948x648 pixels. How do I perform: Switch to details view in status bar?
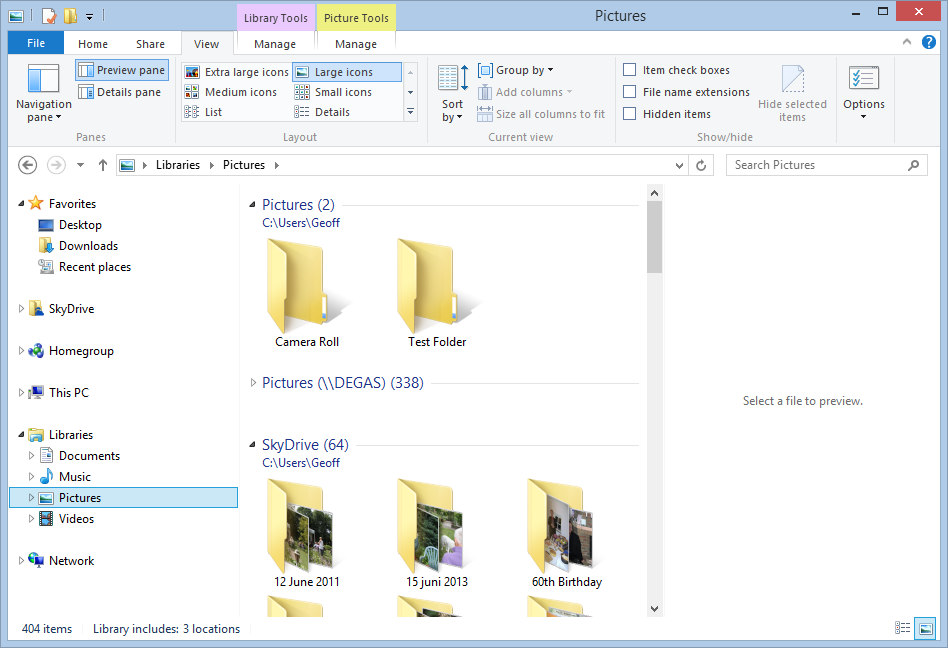[x=903, y=628]
